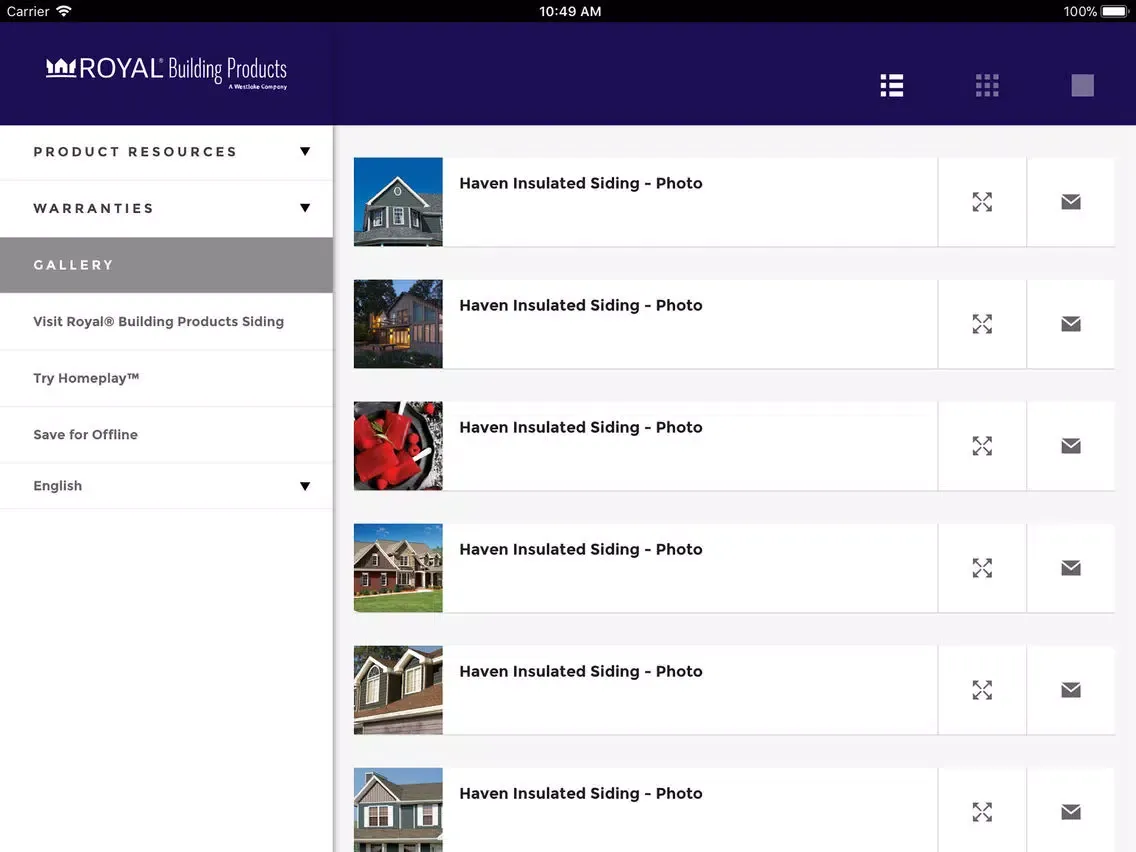Open the night-lit house thumbnail

[x=398, y=324]
